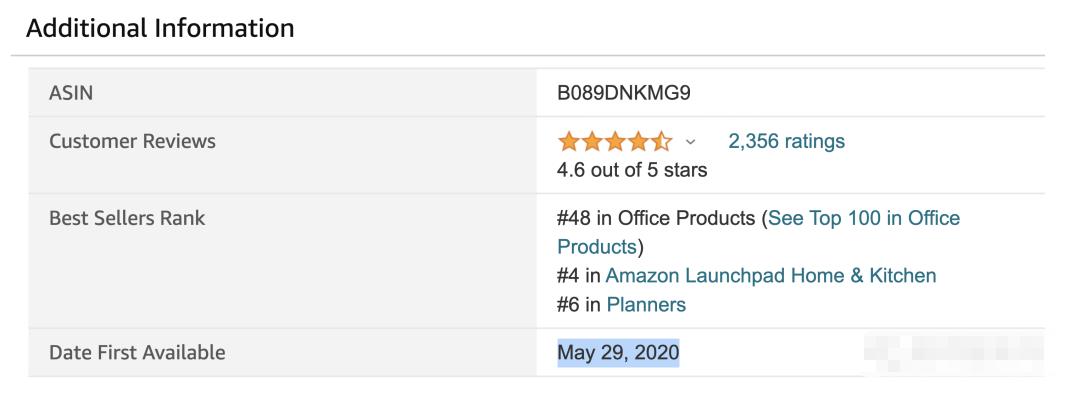This screenshot has width=1080, height=398.
Task: Click the highlighted May 29, 2020 date
Action: (x=618, y=353)
